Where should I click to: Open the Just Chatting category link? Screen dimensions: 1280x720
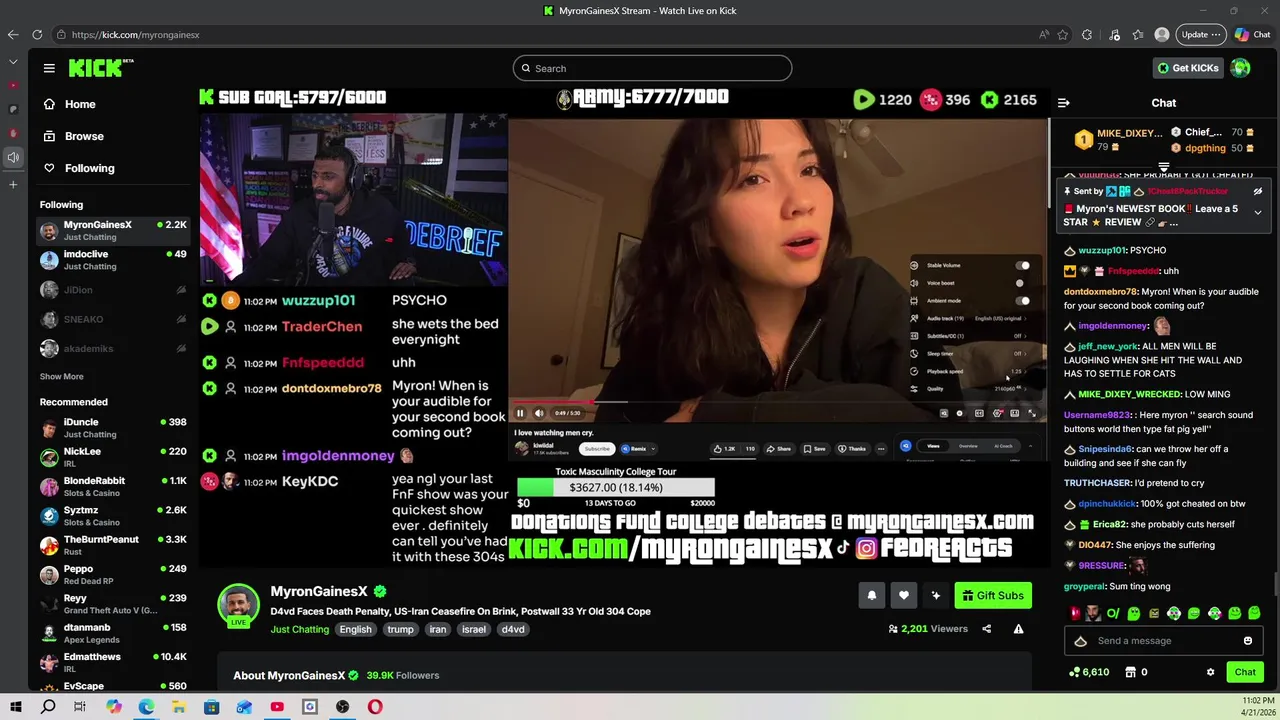tap(299, 629)
